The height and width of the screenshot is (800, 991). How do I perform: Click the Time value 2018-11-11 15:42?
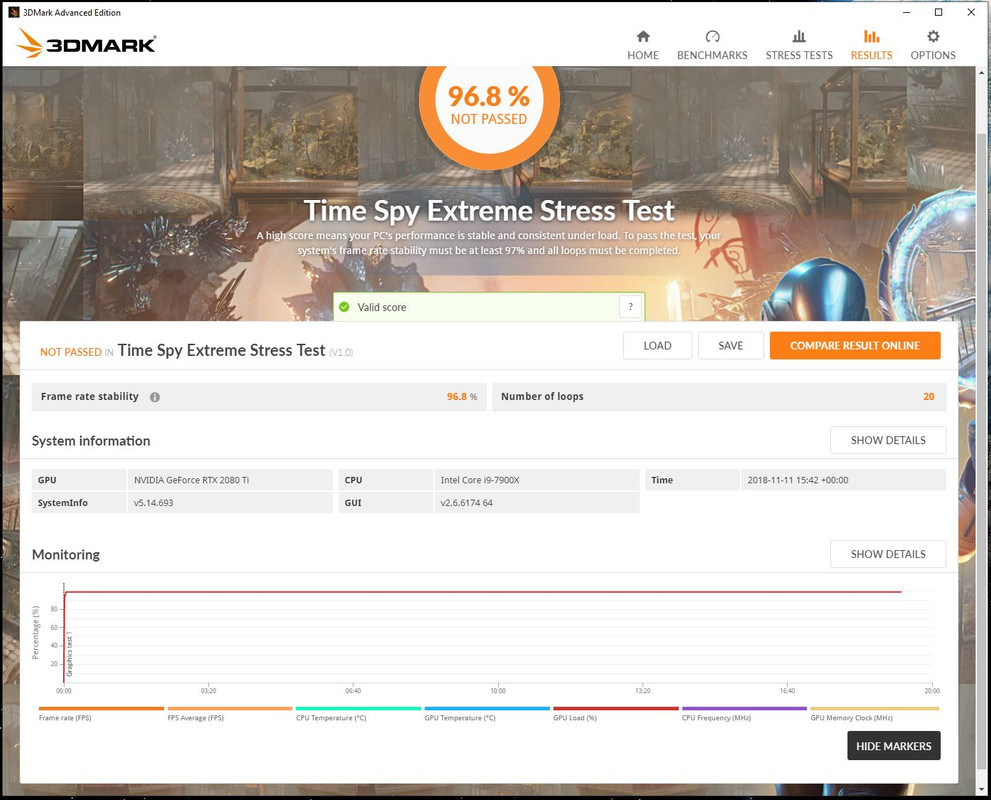pyautogui.click(x=798, y=480)
